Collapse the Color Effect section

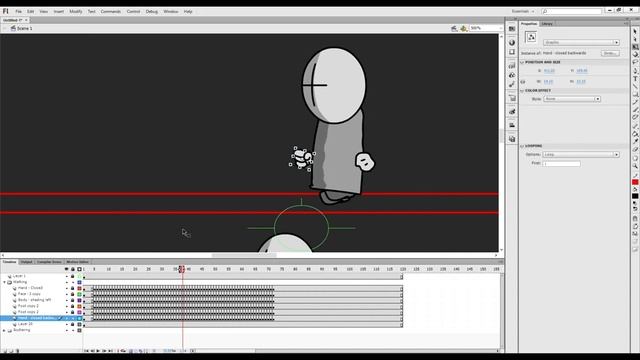(x=522, y=91)
